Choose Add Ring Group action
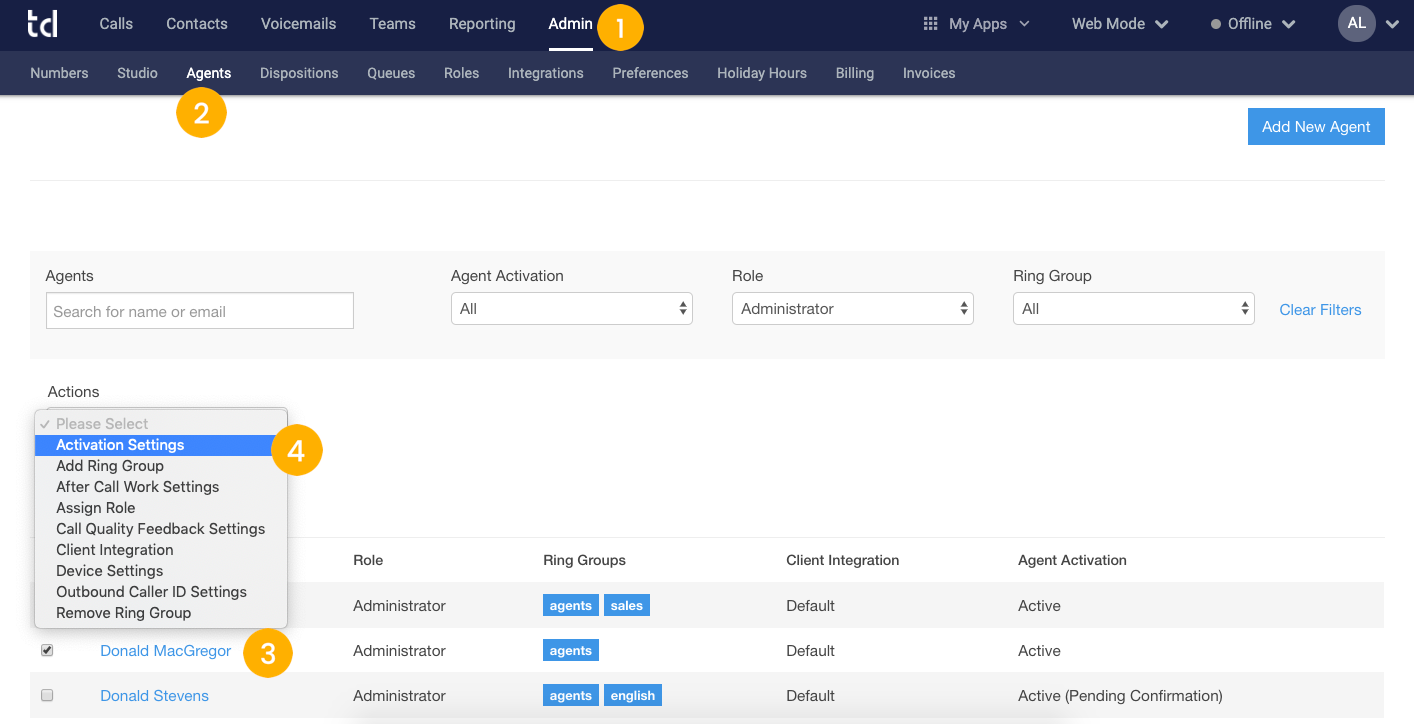The width and height of the screenshot is (1414, 724). [161, 466]
